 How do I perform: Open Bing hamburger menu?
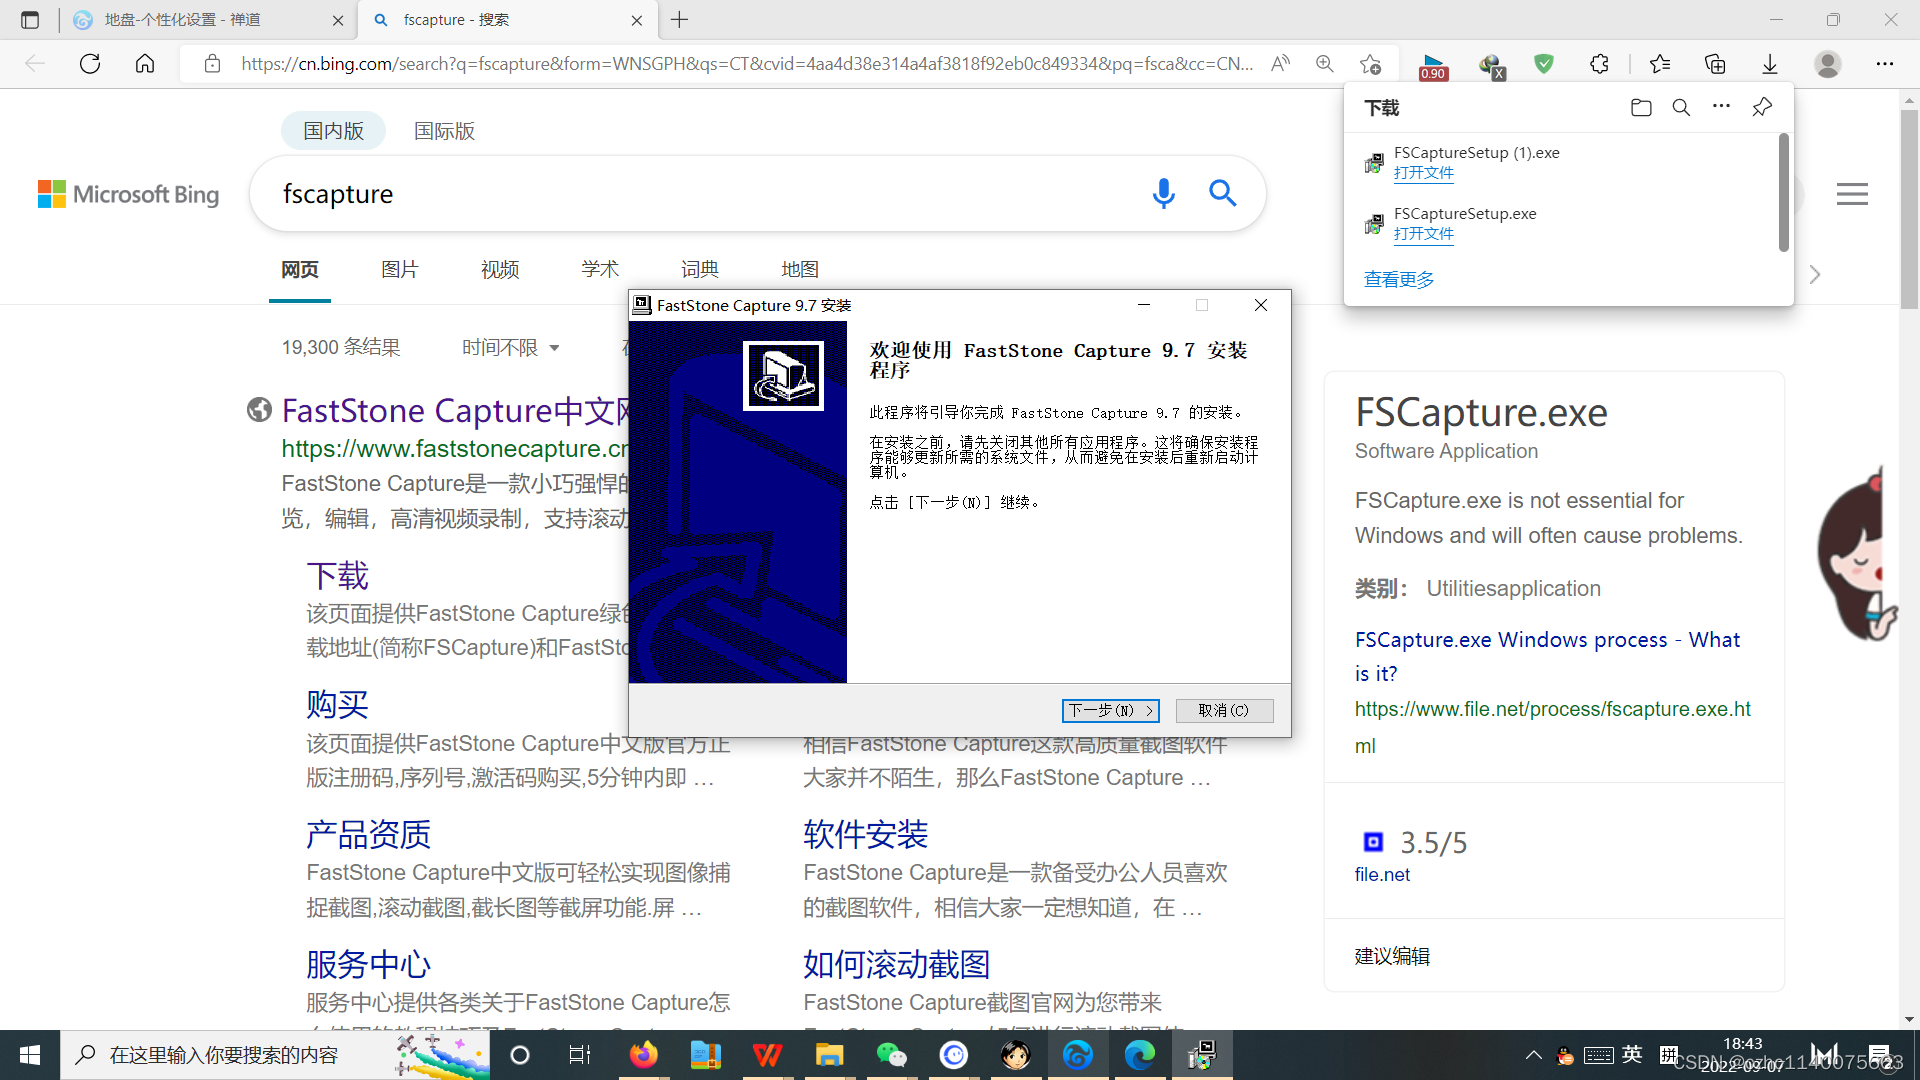(x=1852, y=194)
